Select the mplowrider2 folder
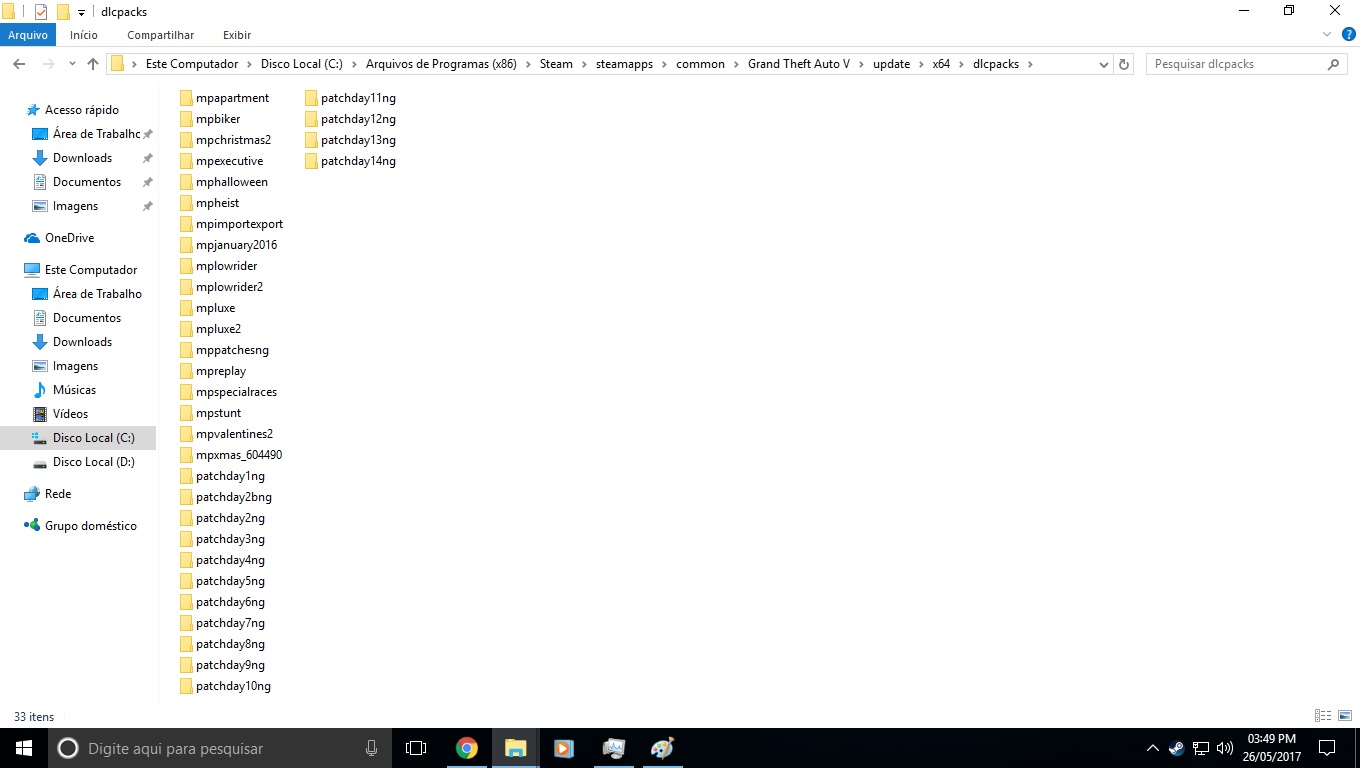The width and height of the screenshot is (1360, 768). coord(221,287)
